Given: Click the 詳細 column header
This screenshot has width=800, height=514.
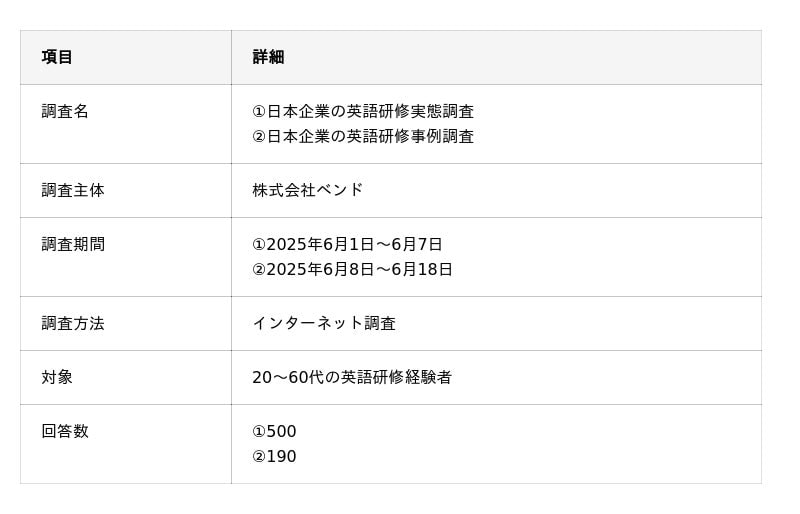Looking at the screenshot, I should click(268, 57).
